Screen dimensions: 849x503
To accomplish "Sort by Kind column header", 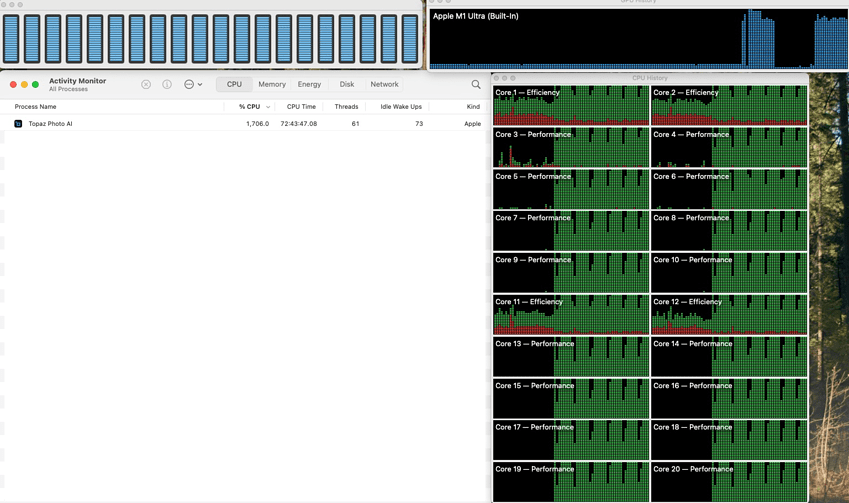I will [x=473, y=107].
